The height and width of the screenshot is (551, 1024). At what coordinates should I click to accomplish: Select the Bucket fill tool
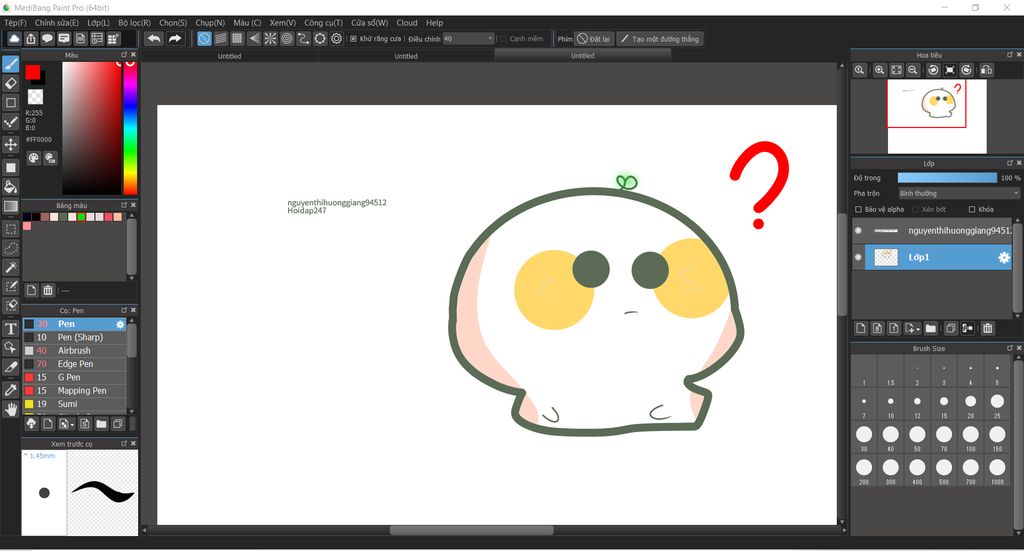(x=10, y=187)
